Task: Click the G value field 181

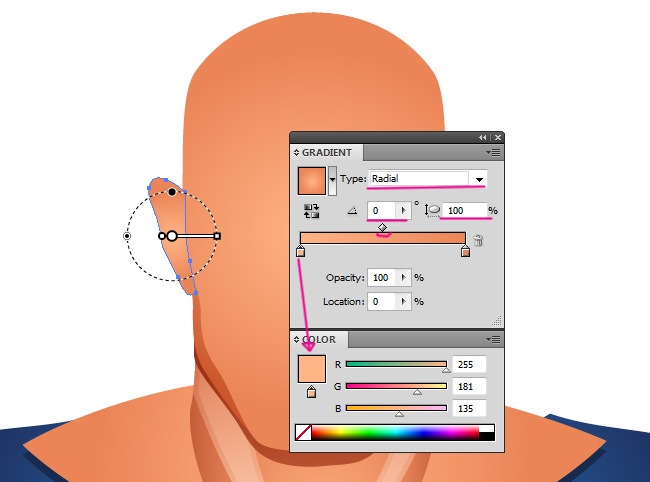Action: click(469, 386)
